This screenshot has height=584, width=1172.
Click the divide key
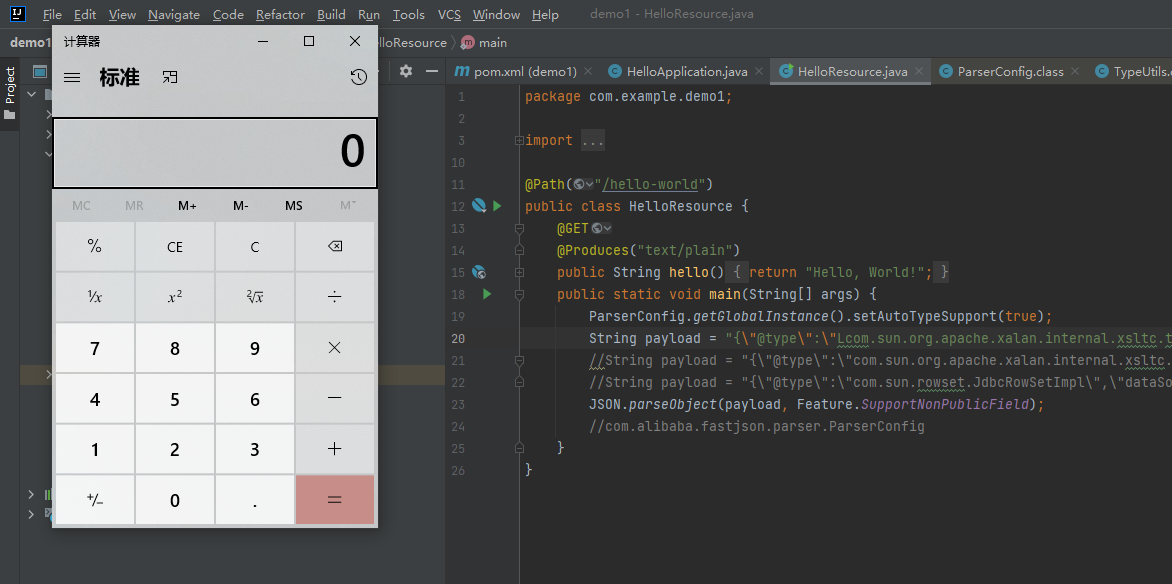(335, 298)
